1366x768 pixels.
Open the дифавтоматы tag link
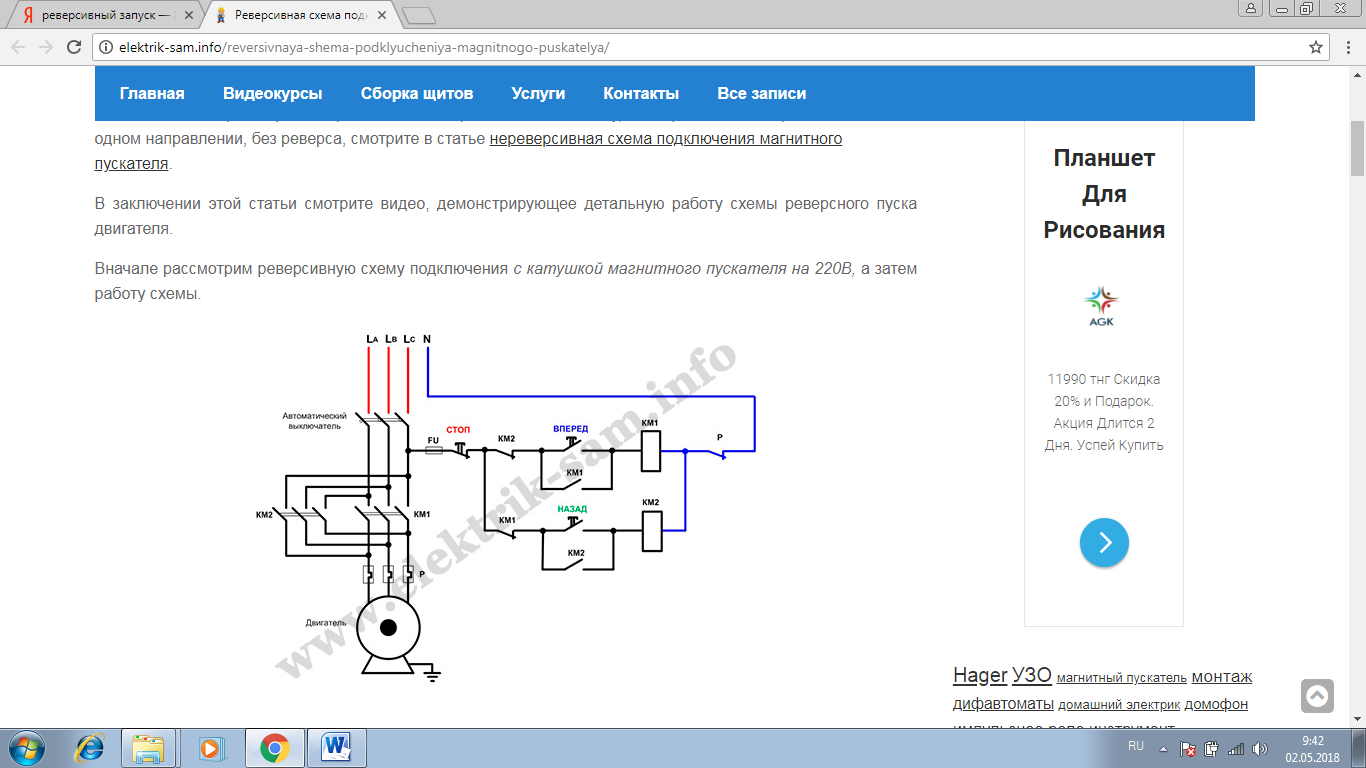(x=1003, y=704)
